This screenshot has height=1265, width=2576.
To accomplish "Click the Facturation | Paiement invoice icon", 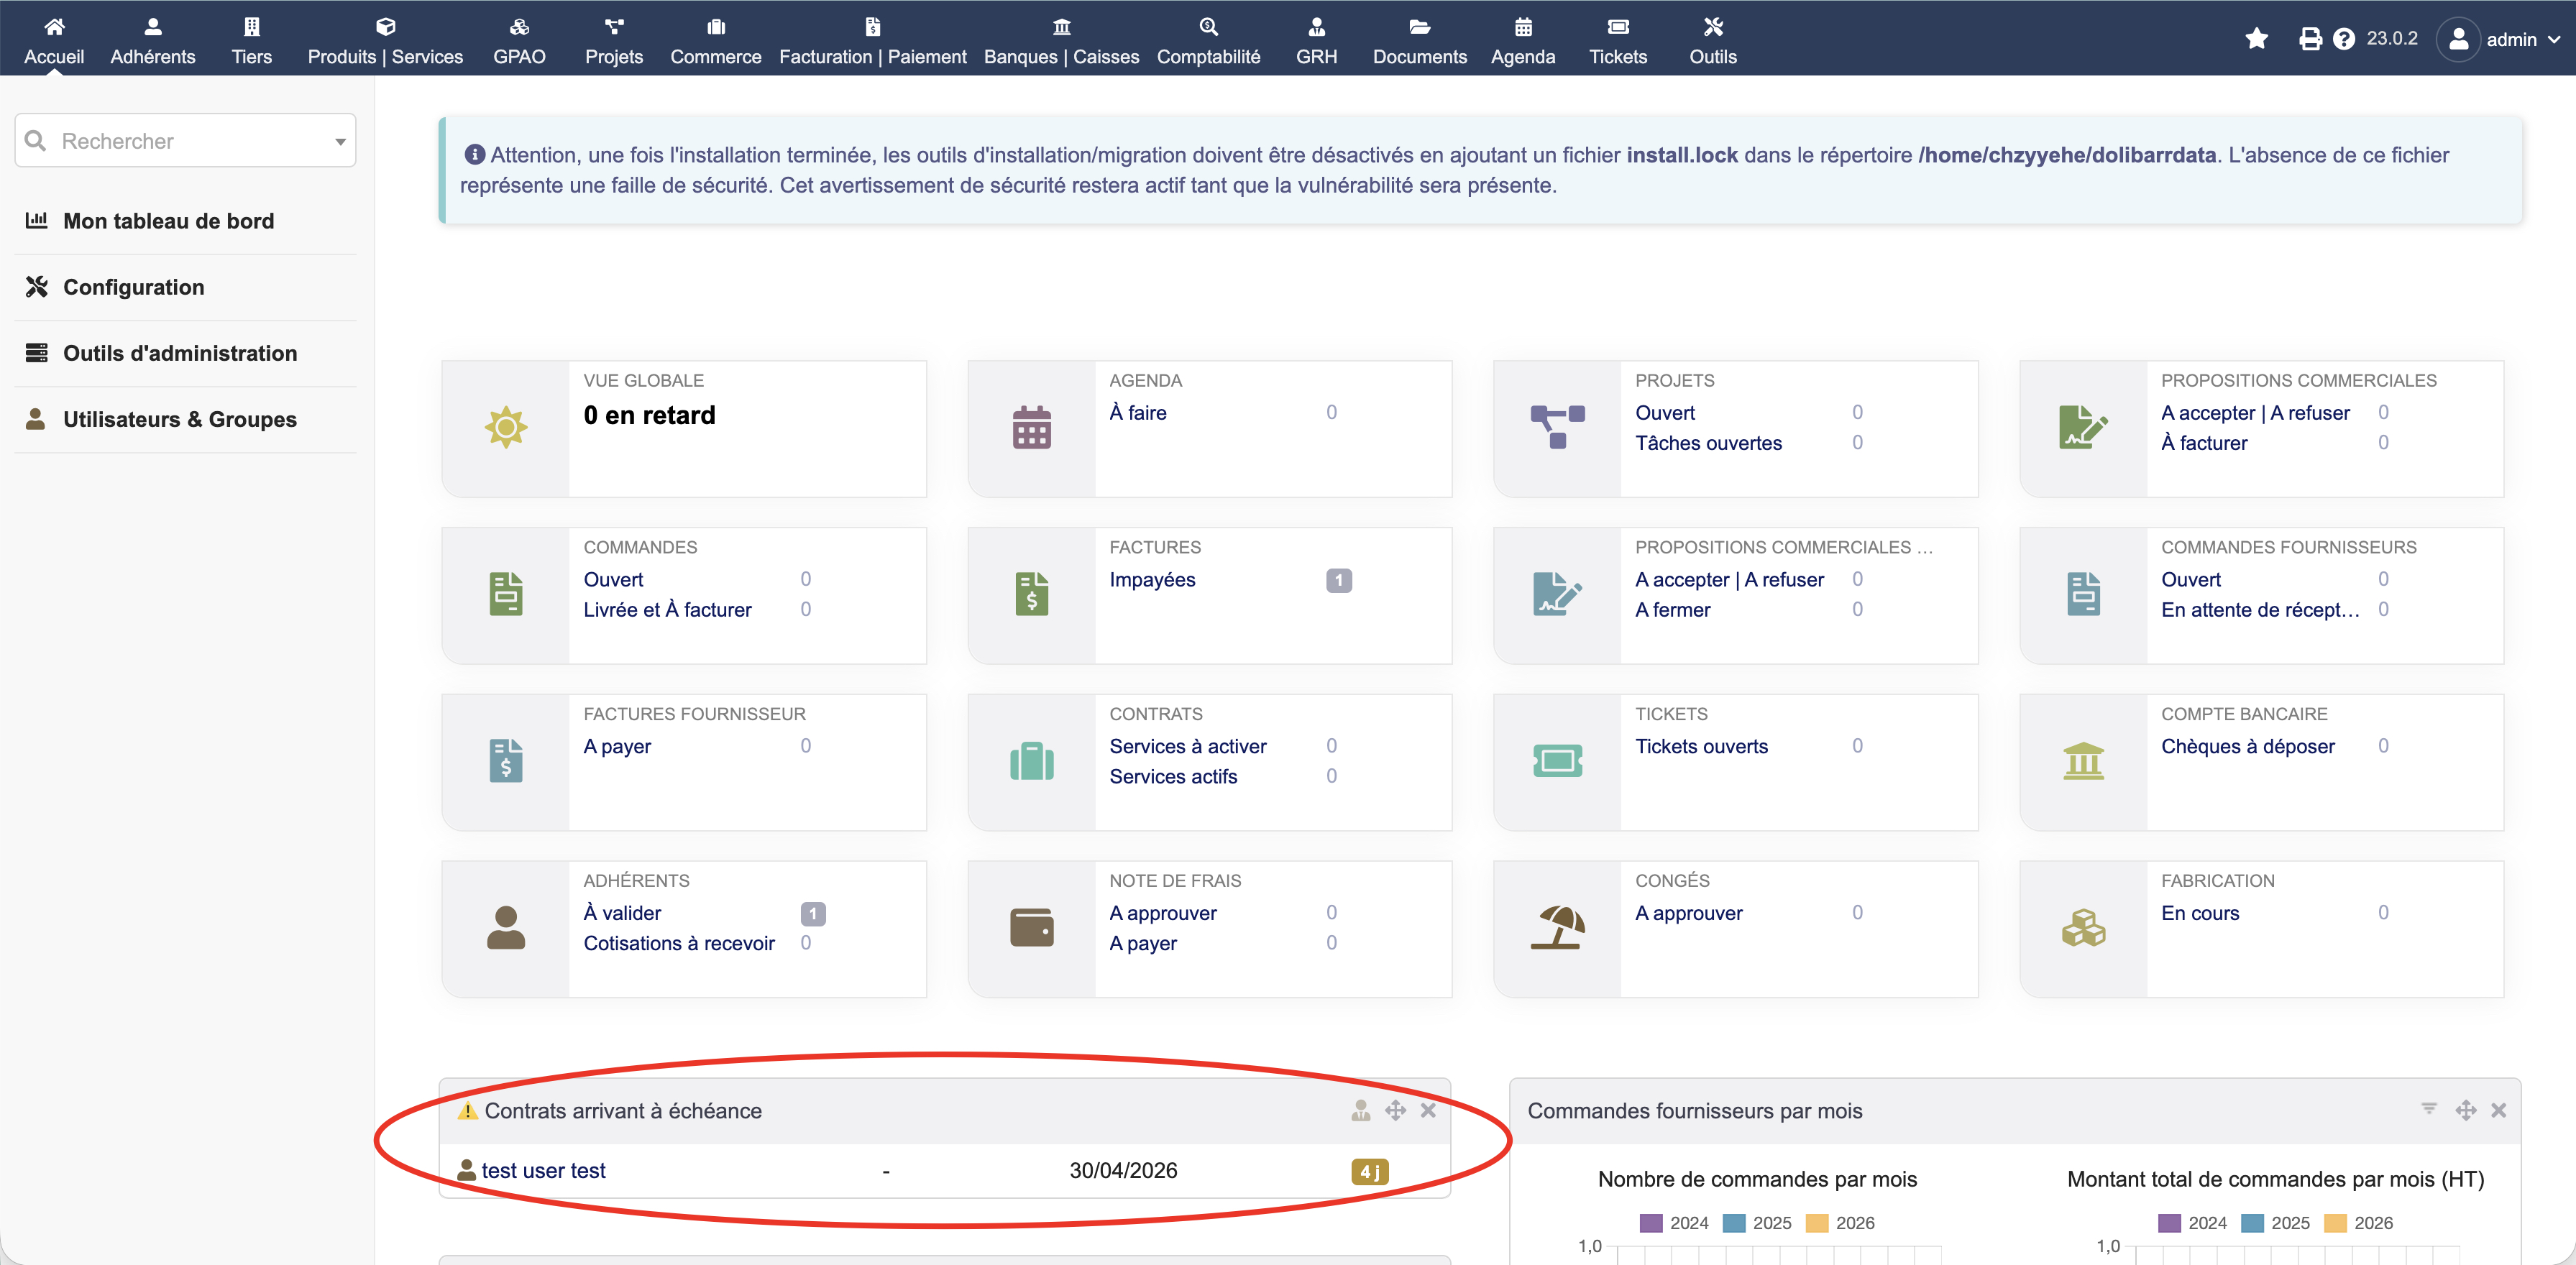I will (873, 27).
